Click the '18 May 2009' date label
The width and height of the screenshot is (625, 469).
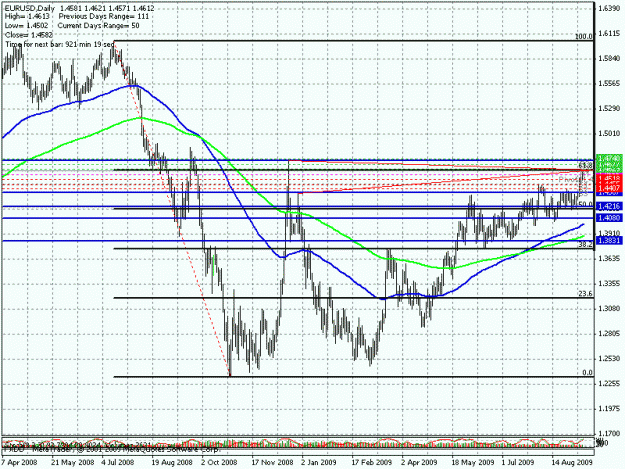(x=473, y=463)
